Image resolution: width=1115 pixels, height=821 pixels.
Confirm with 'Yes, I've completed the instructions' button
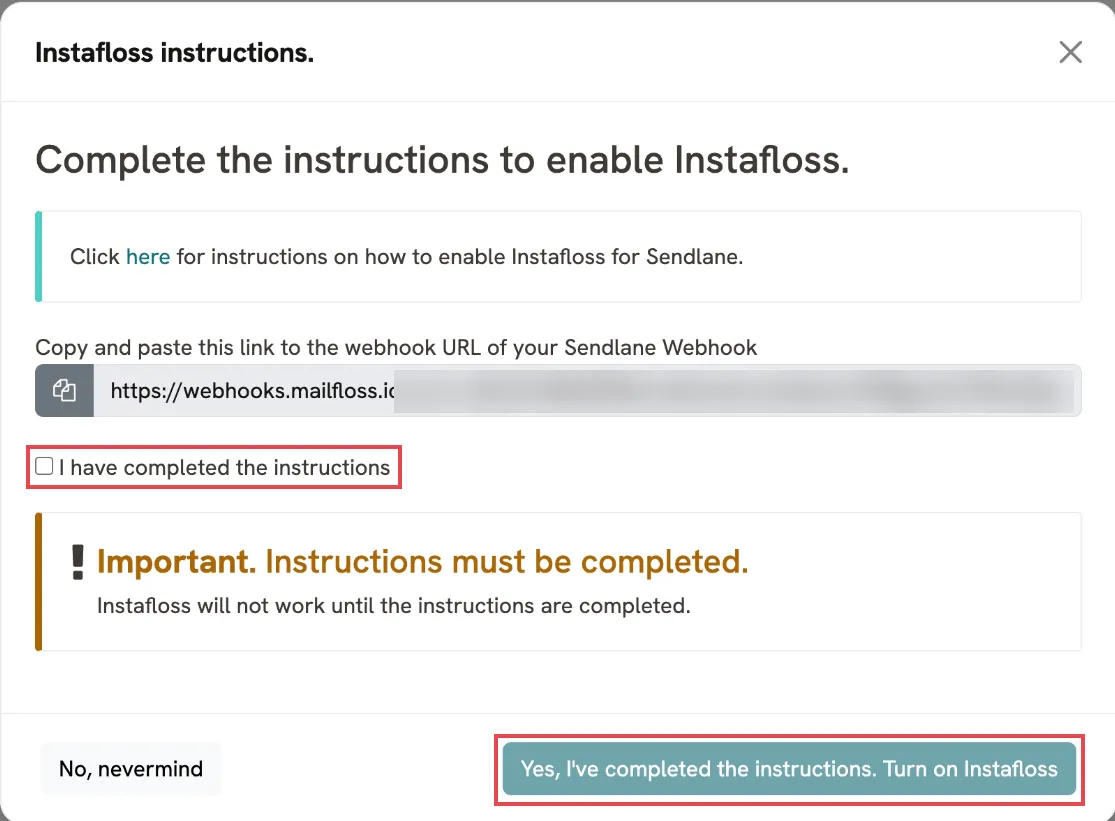[789, 769]
